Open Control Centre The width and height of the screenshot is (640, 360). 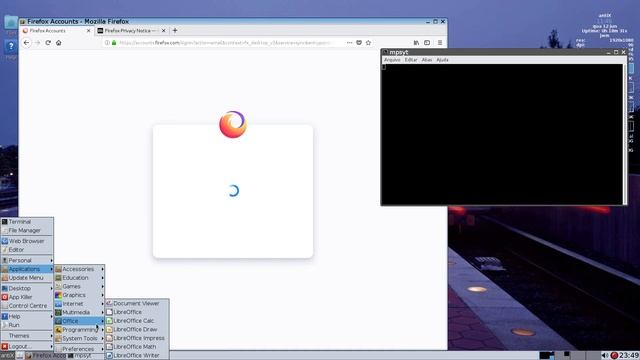coord(27,306)
